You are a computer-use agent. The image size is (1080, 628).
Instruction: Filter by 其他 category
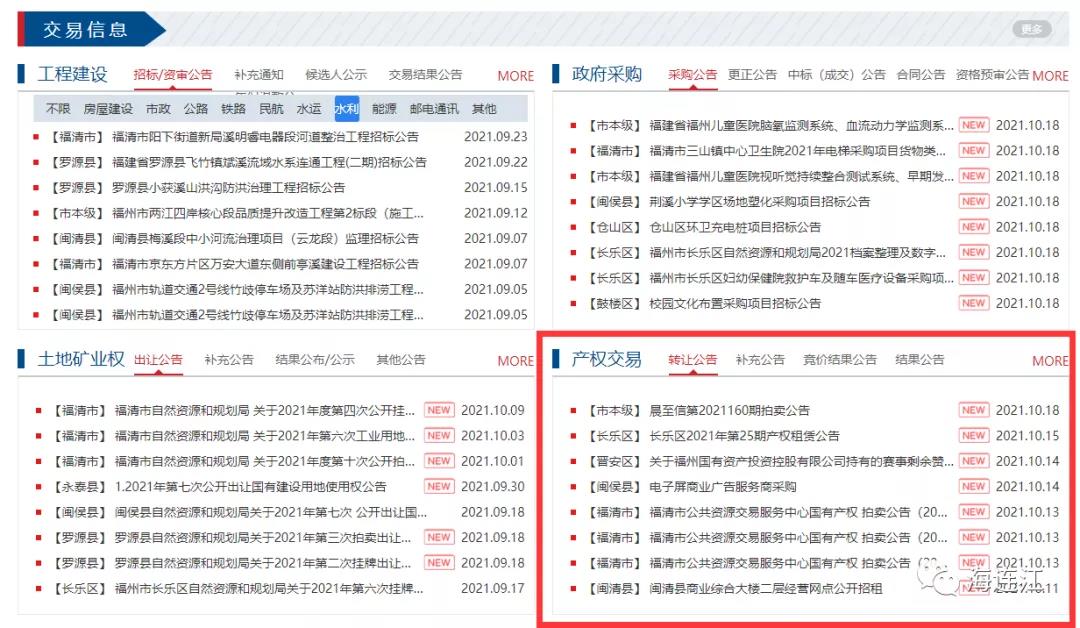(x=484, y=109)
